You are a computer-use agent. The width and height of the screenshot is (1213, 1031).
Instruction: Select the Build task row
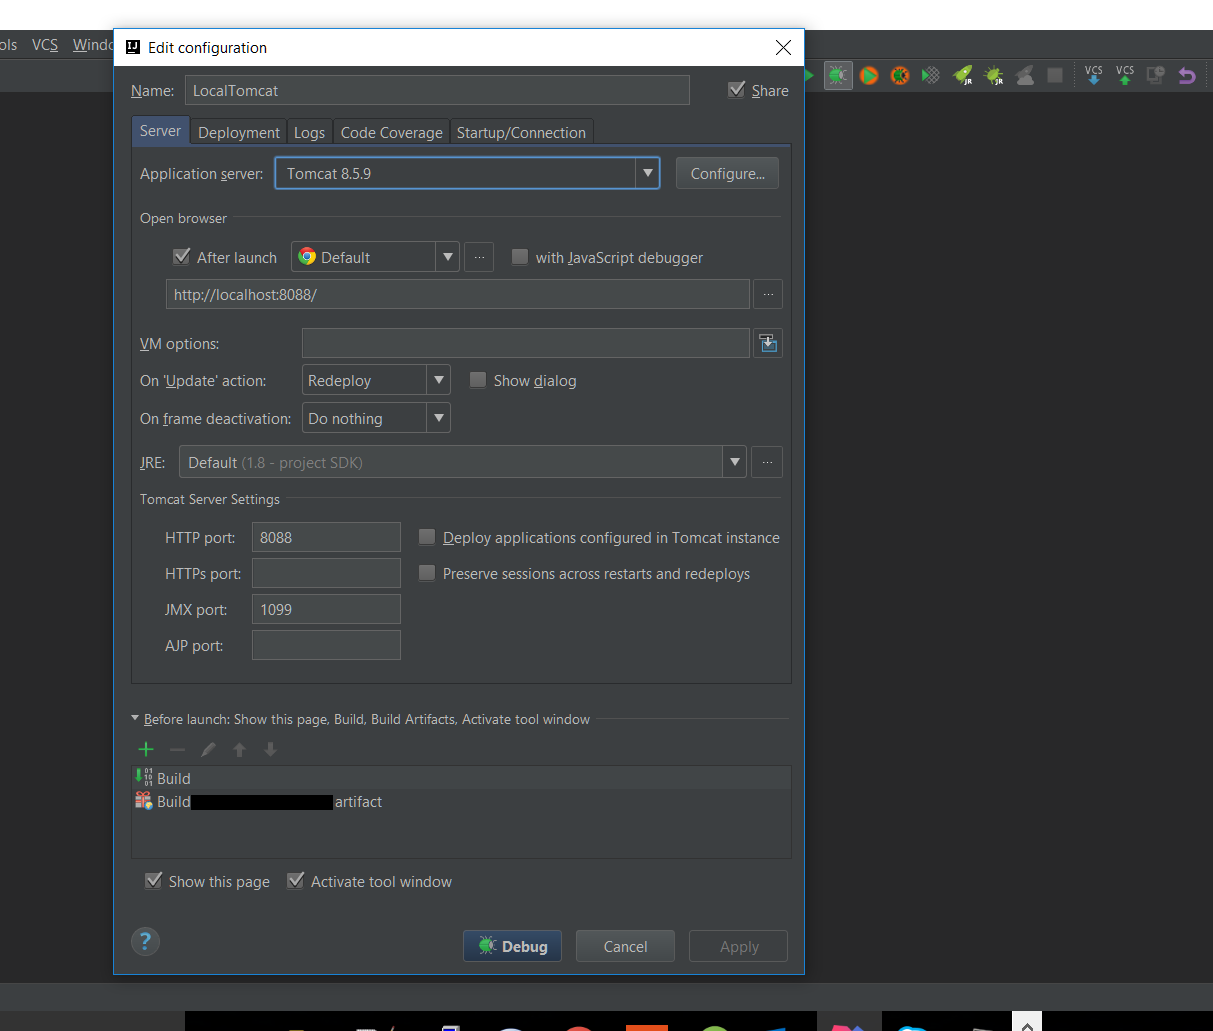click(461, 778)
